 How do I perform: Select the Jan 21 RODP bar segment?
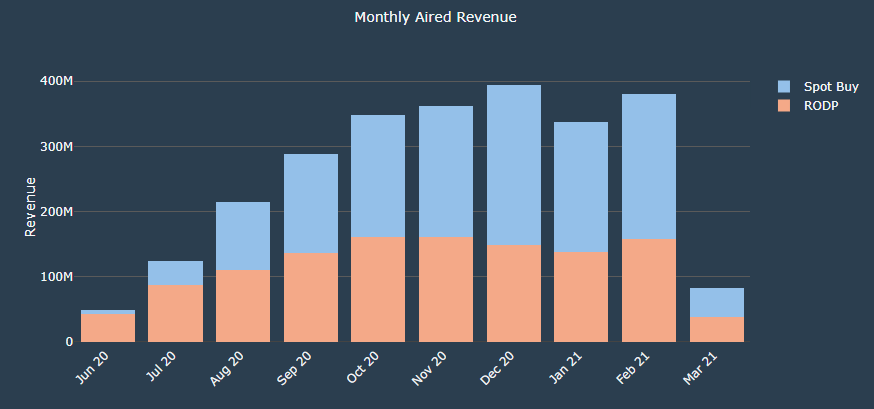tap(581, 297)
